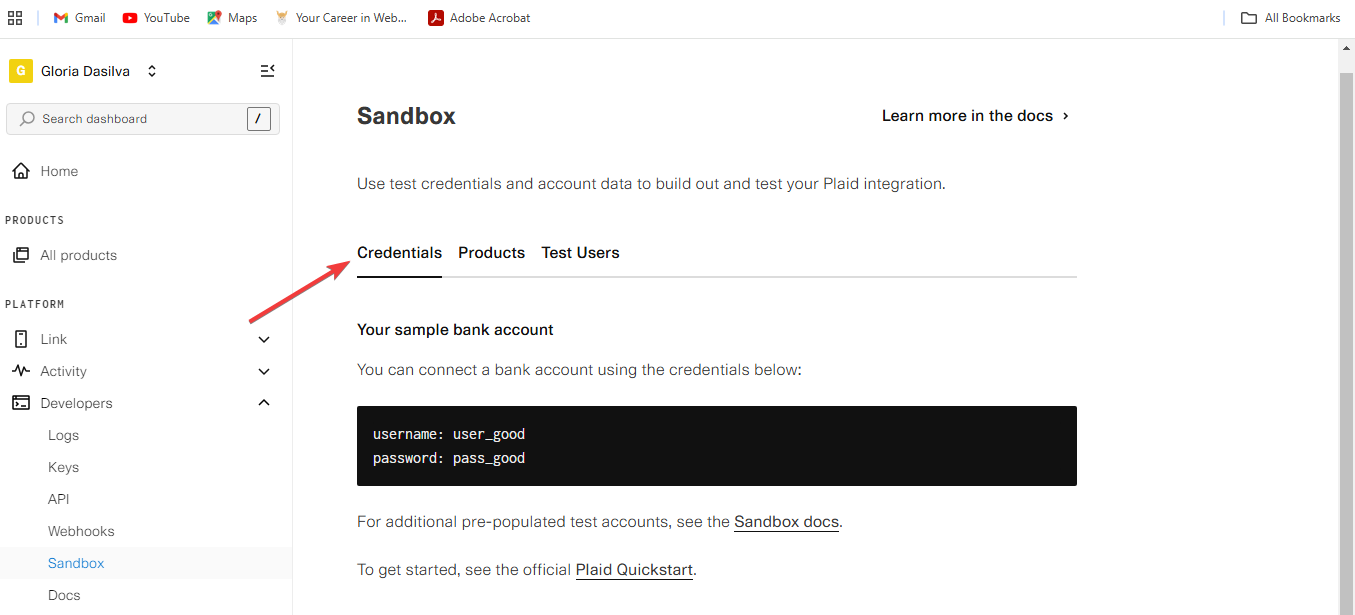The image size is (1355, 615).
Task: Collapse the Developers section
Action: [263, 402]
